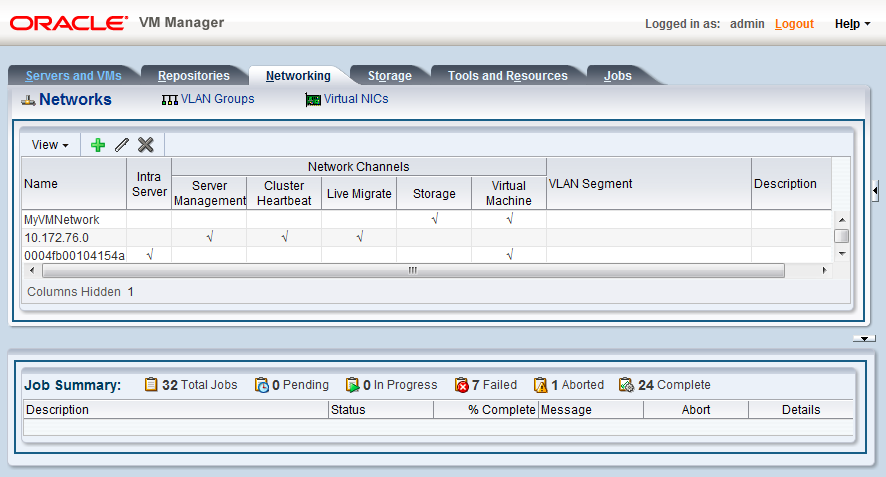Click the Total Jobs clipboard icon
This screenshot has width=886, height=477.
click(151, 384)
